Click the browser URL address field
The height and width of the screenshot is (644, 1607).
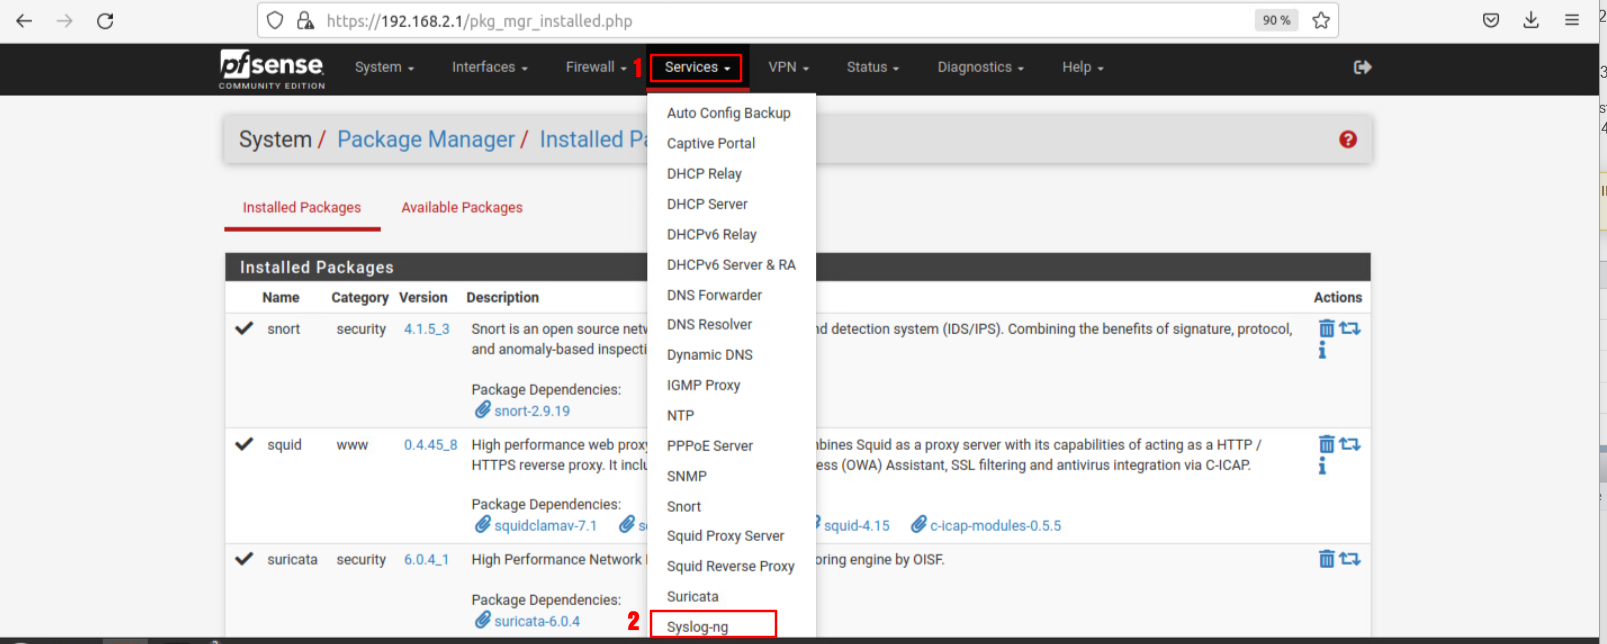780,21
